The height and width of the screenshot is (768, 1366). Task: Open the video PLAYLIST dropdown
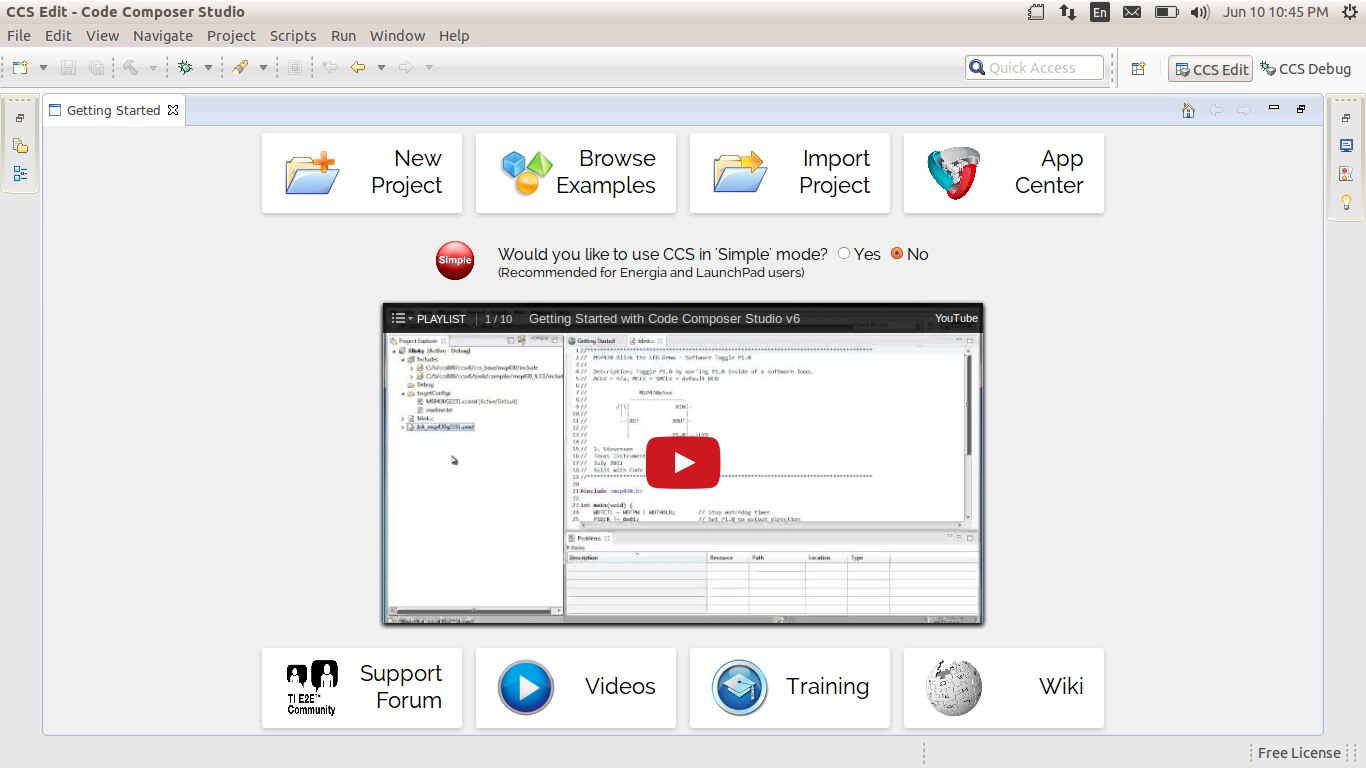(x=428, y=319)
